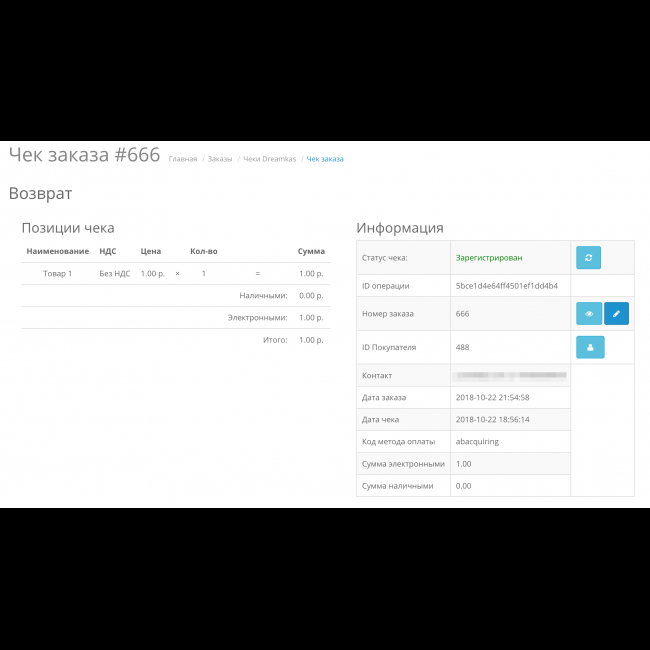650x650 pixels.
Task: Click the Наименование column header
Action: click(x=58, y=251)
